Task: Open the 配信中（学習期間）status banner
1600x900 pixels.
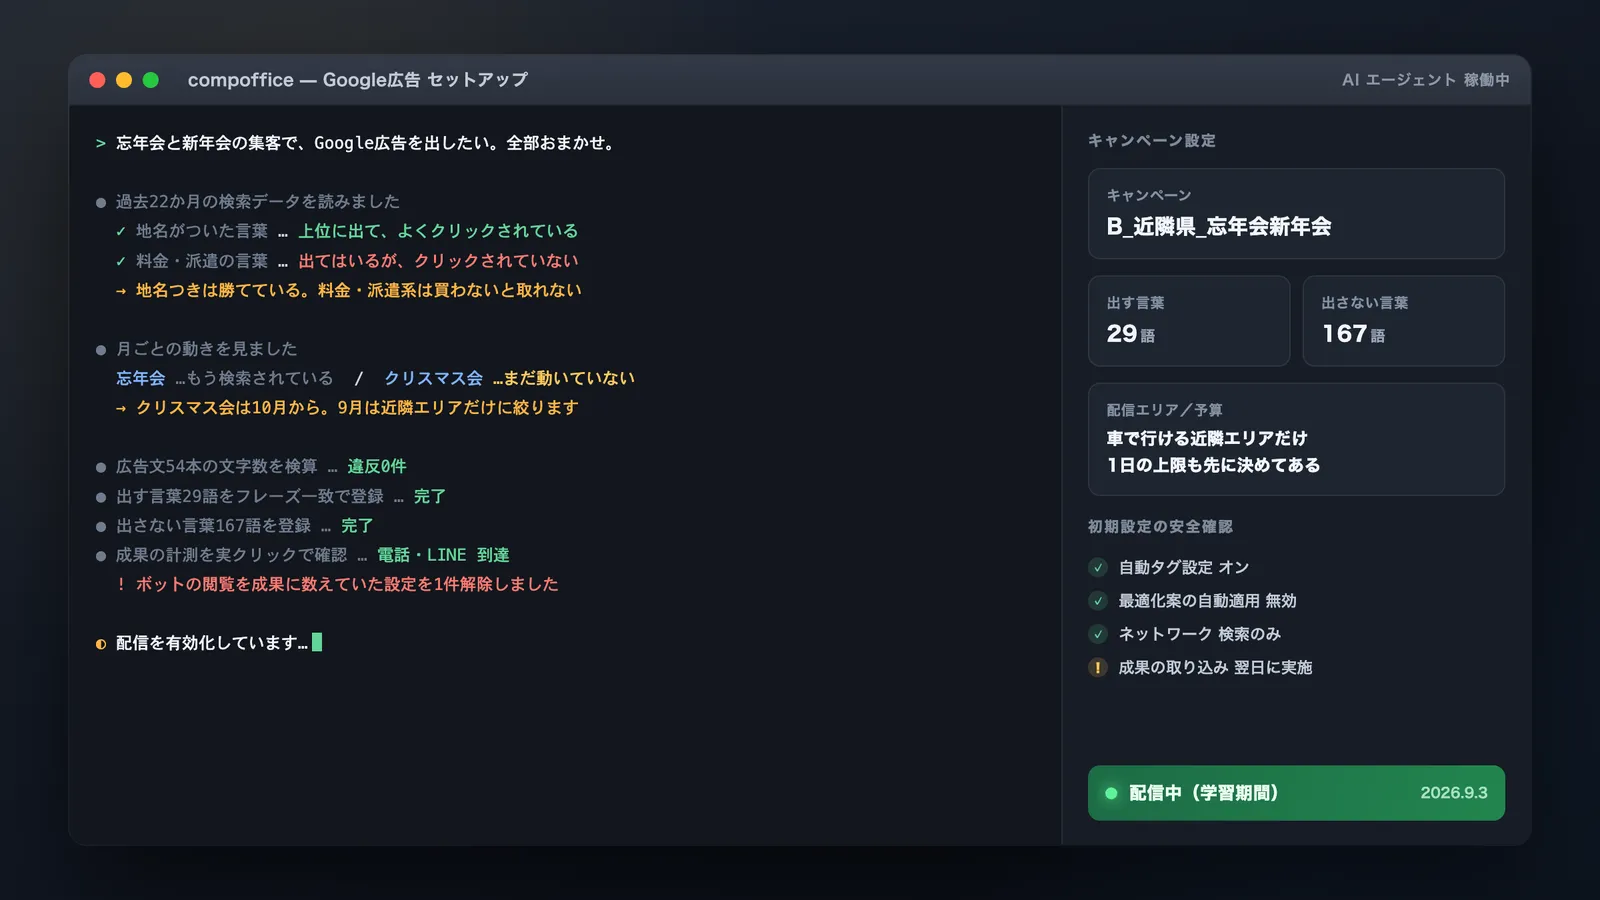Action: (x=1296, y=793)
